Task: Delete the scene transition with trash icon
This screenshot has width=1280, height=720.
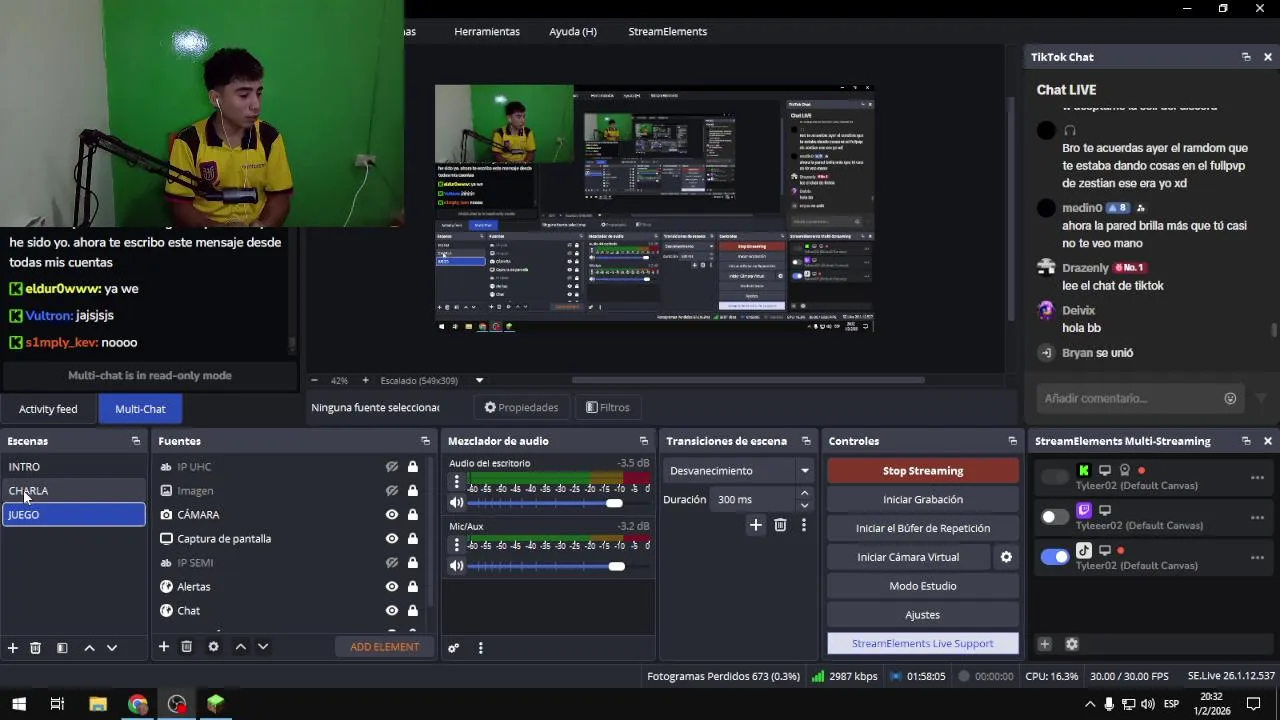Action: (780, 525)
